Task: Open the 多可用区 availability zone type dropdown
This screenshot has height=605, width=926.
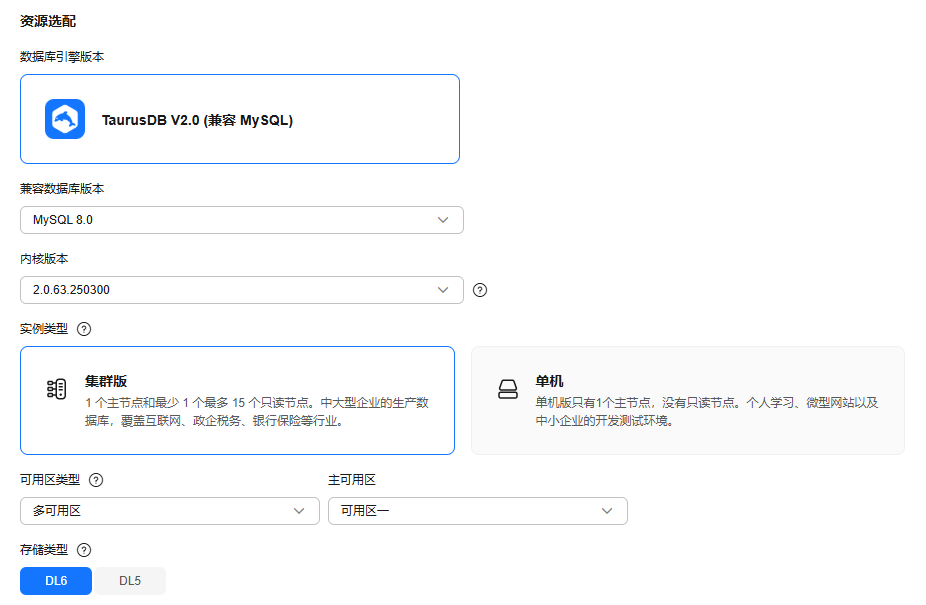Action: click(169, 511)
